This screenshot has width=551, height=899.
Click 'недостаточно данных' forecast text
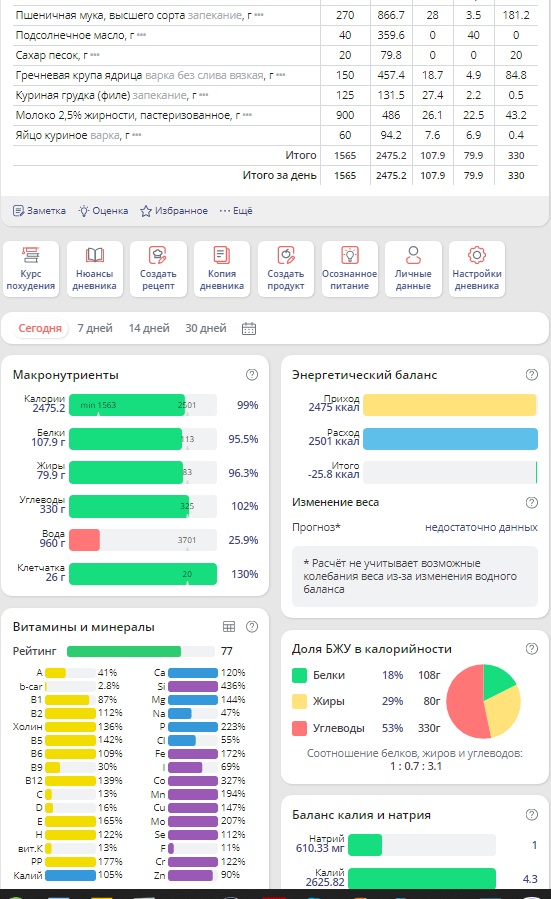(481, 527)
